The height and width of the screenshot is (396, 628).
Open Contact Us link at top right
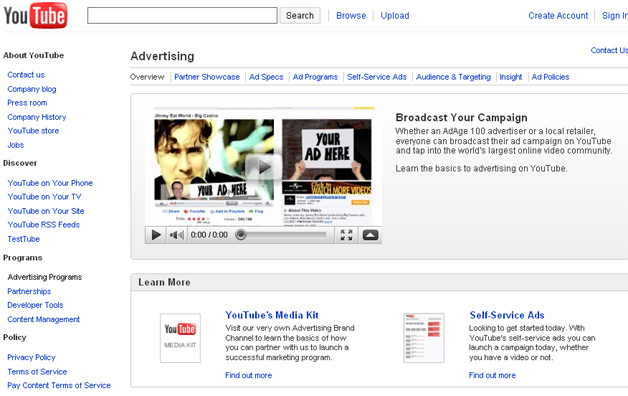[x=609, y=50]
